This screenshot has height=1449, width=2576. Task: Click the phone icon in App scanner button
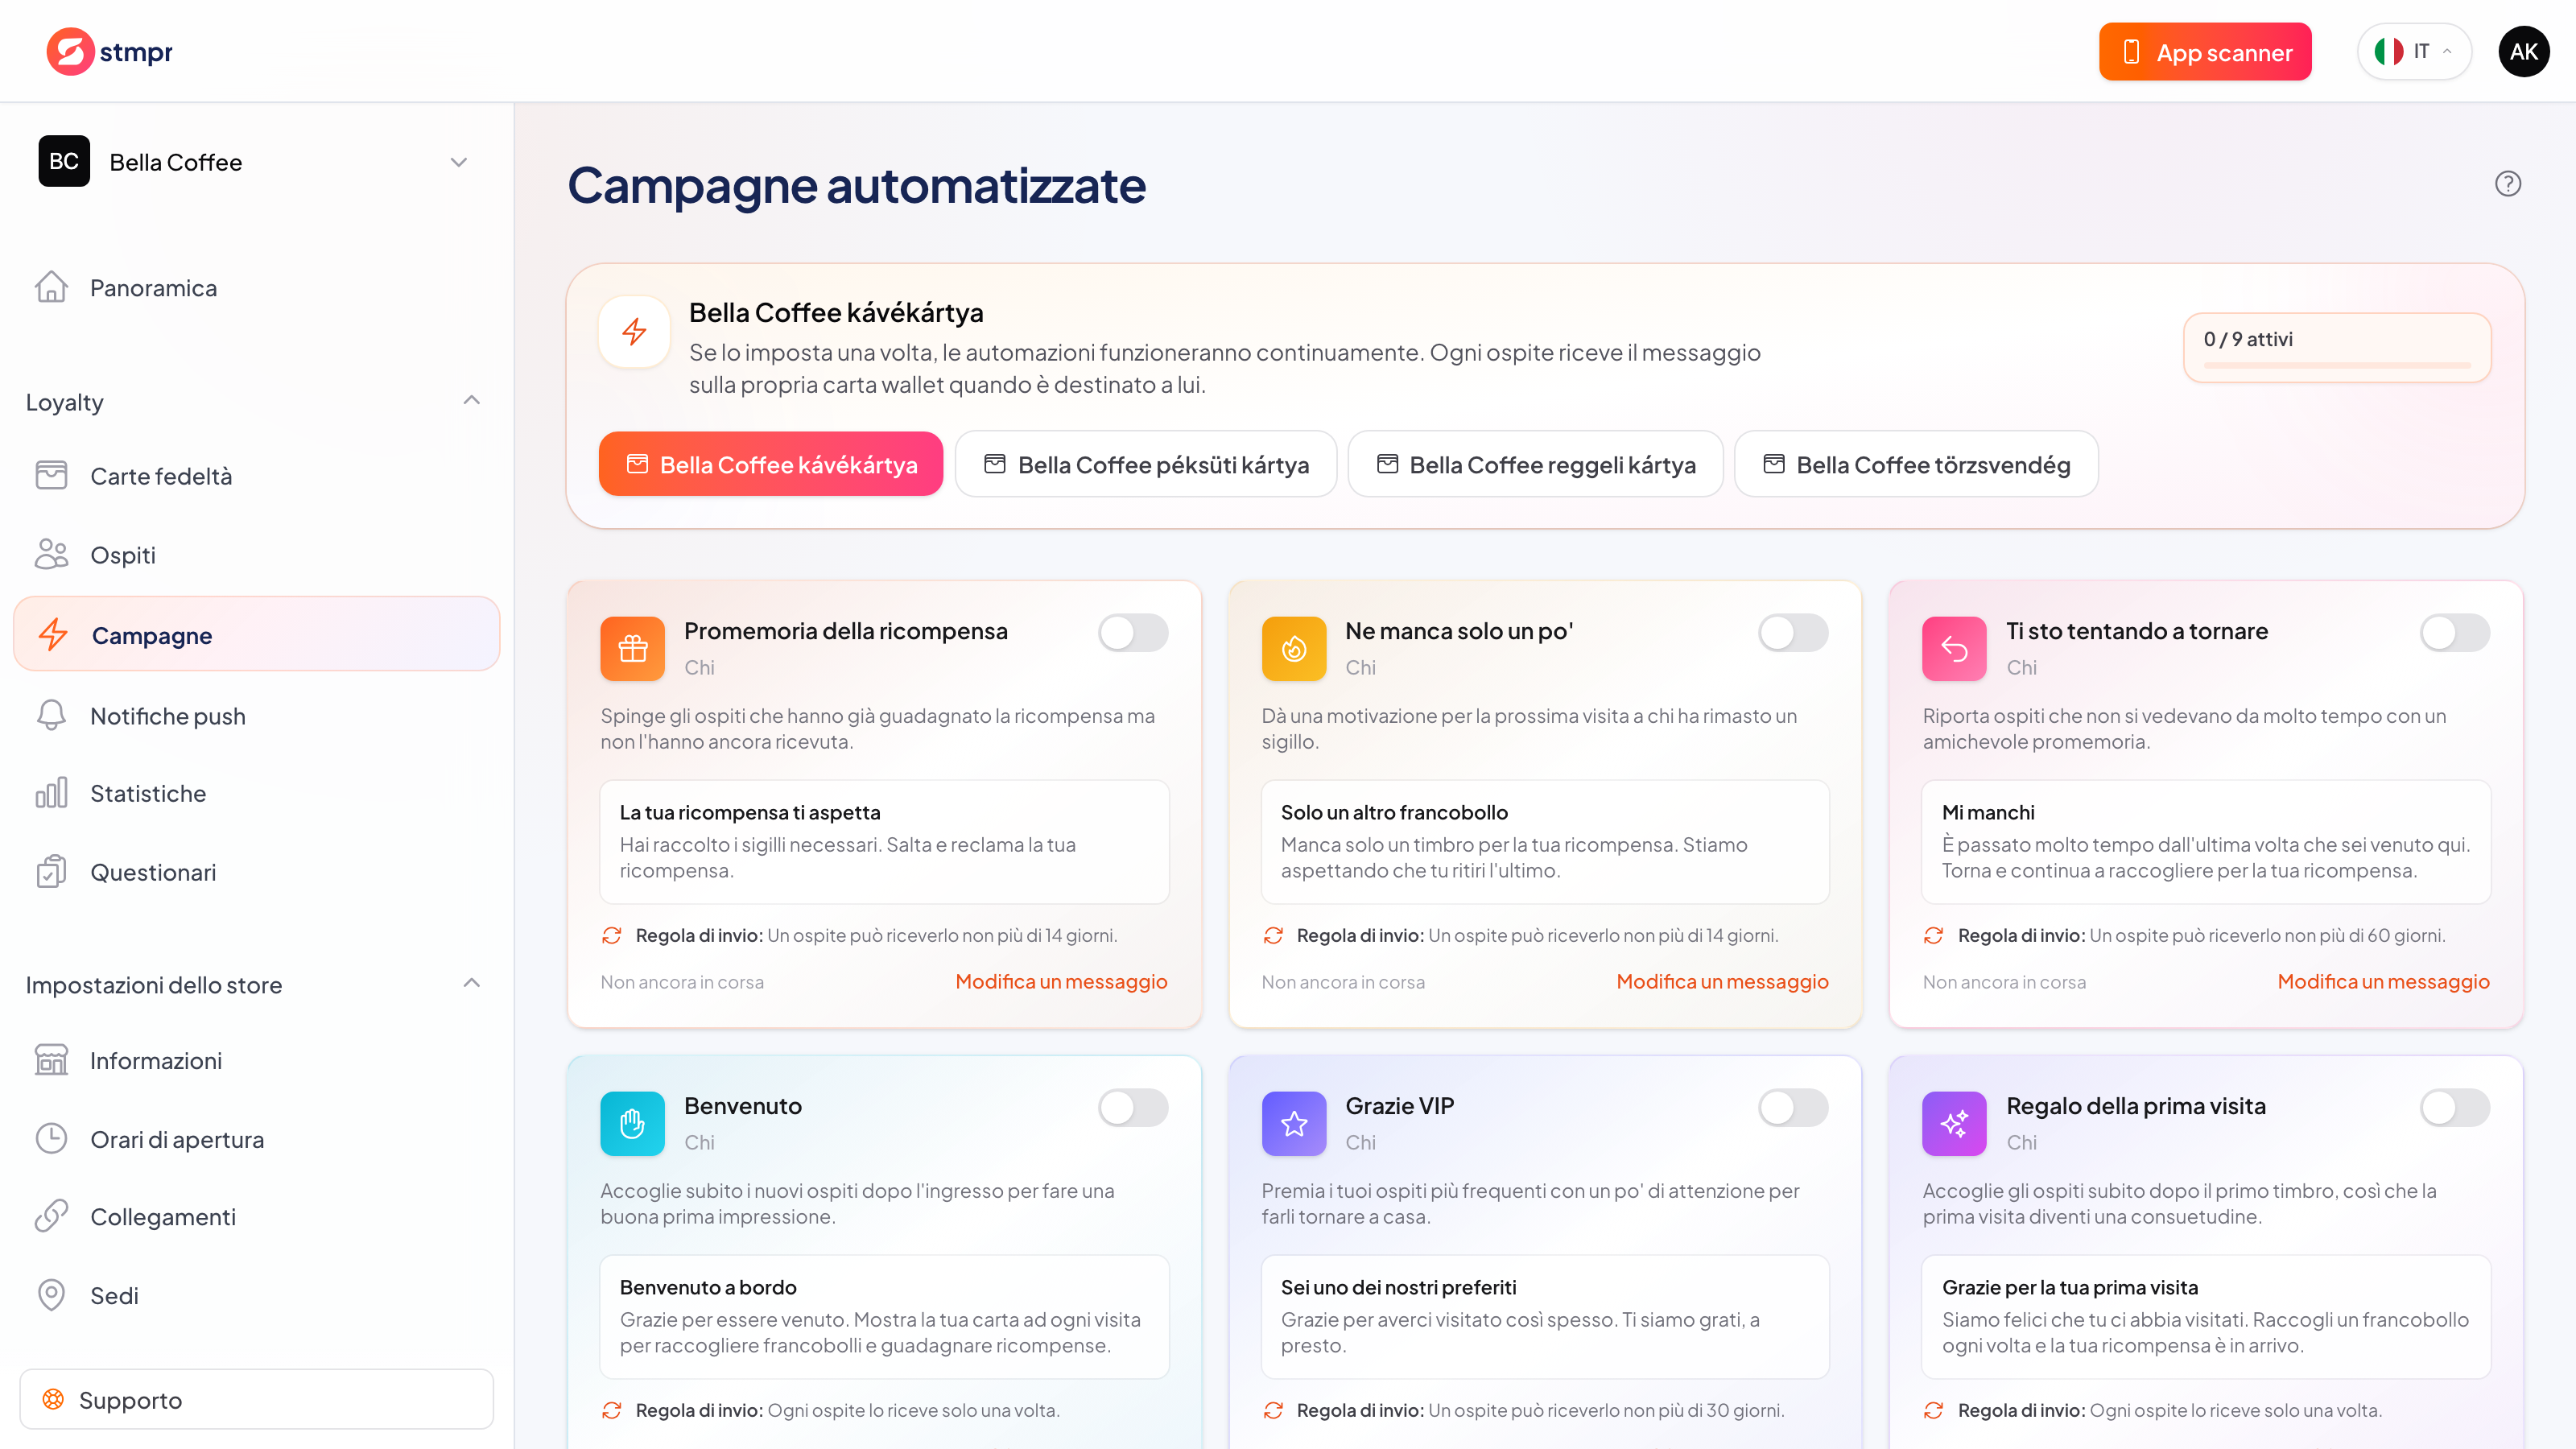pos(2131,52)
